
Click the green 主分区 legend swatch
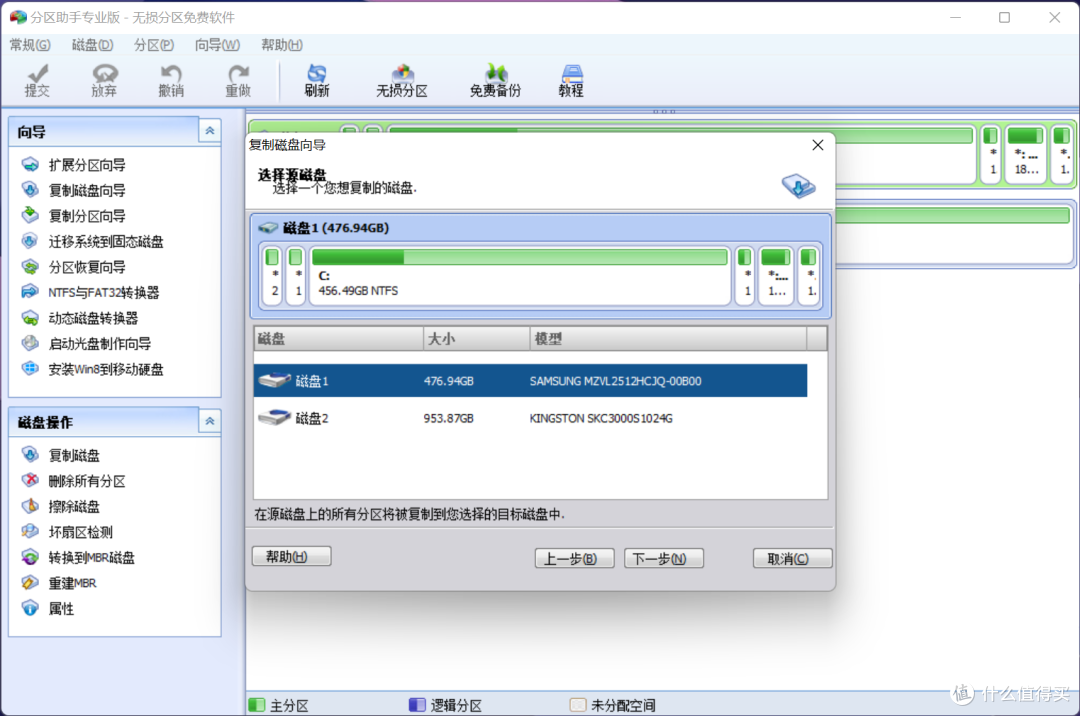coord(258,705)
